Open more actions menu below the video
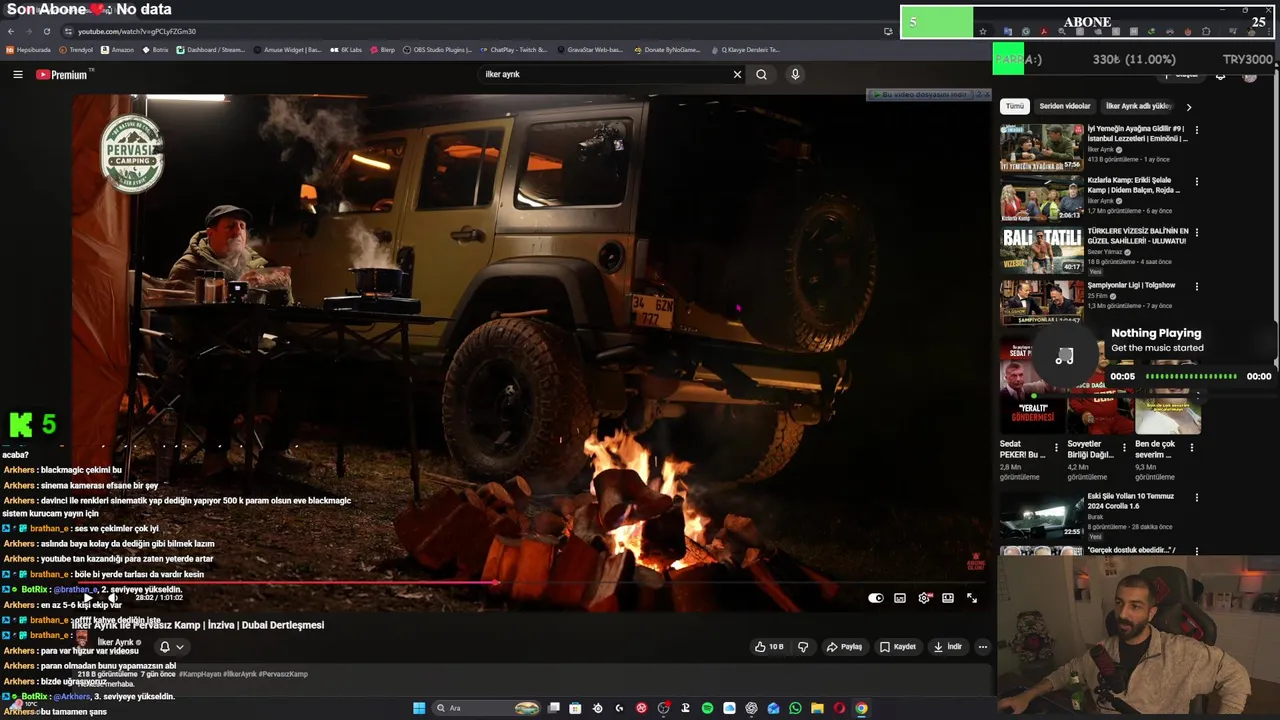Viewport: 1280px width, 720px height. [983, 647]
